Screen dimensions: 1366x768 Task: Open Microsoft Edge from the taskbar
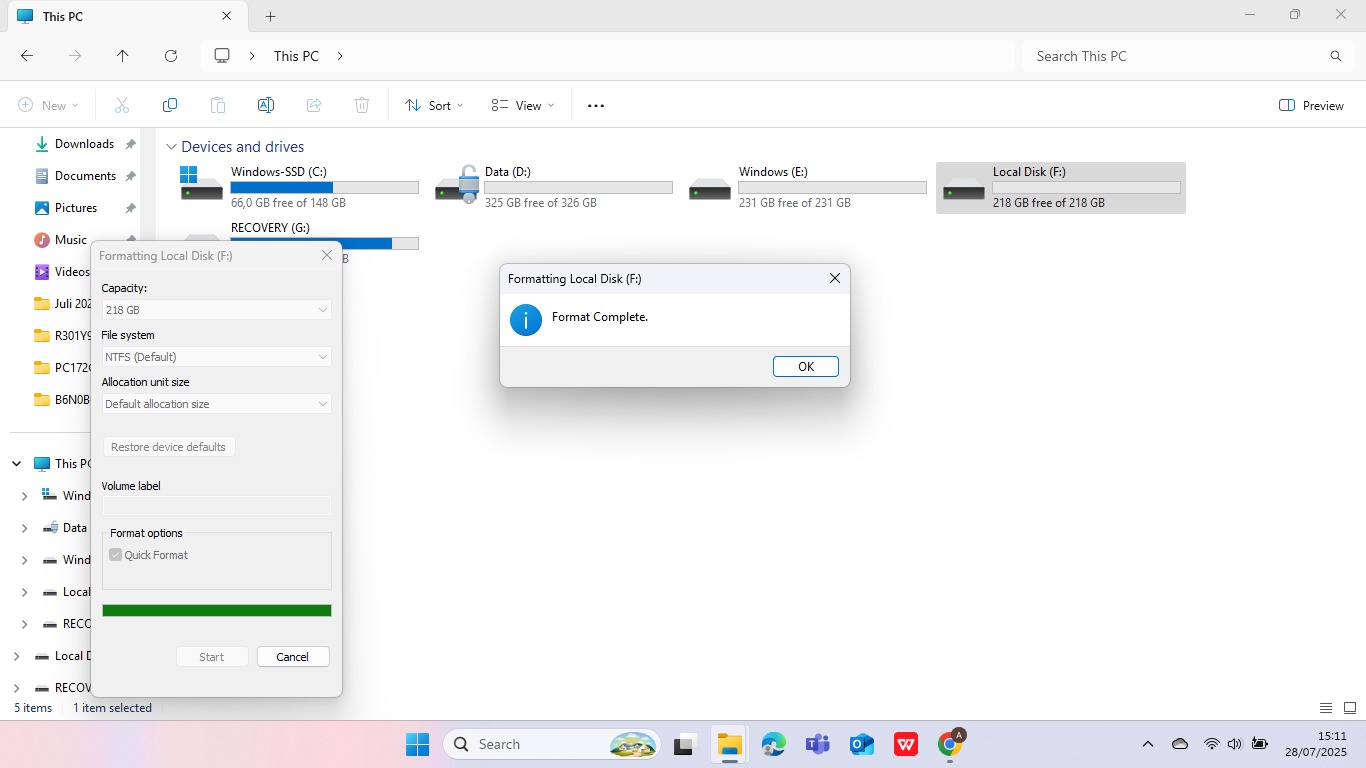pos(773,744)
